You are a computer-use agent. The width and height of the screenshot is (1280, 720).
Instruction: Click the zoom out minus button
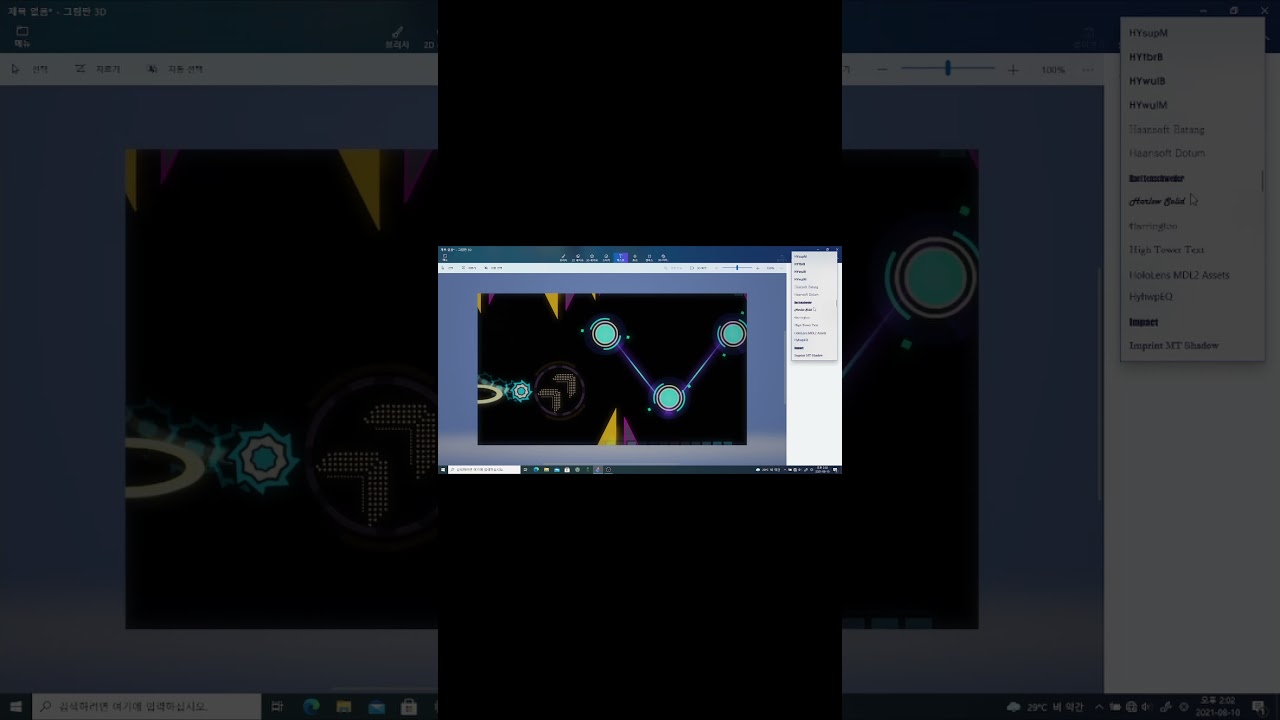point(716,268)
